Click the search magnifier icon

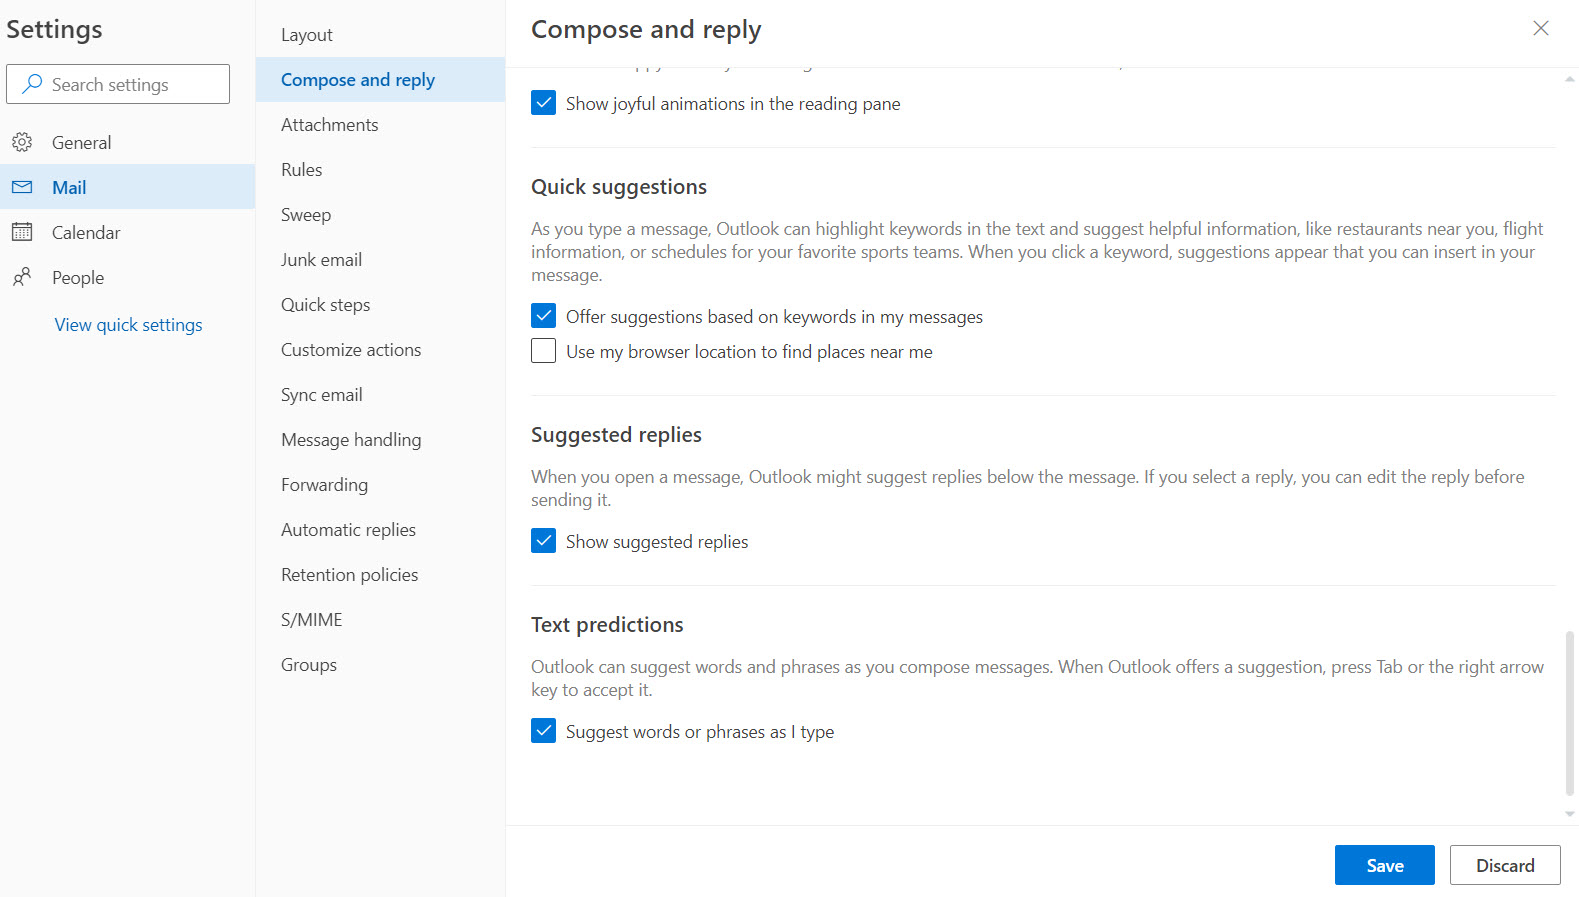click(33, 84)
